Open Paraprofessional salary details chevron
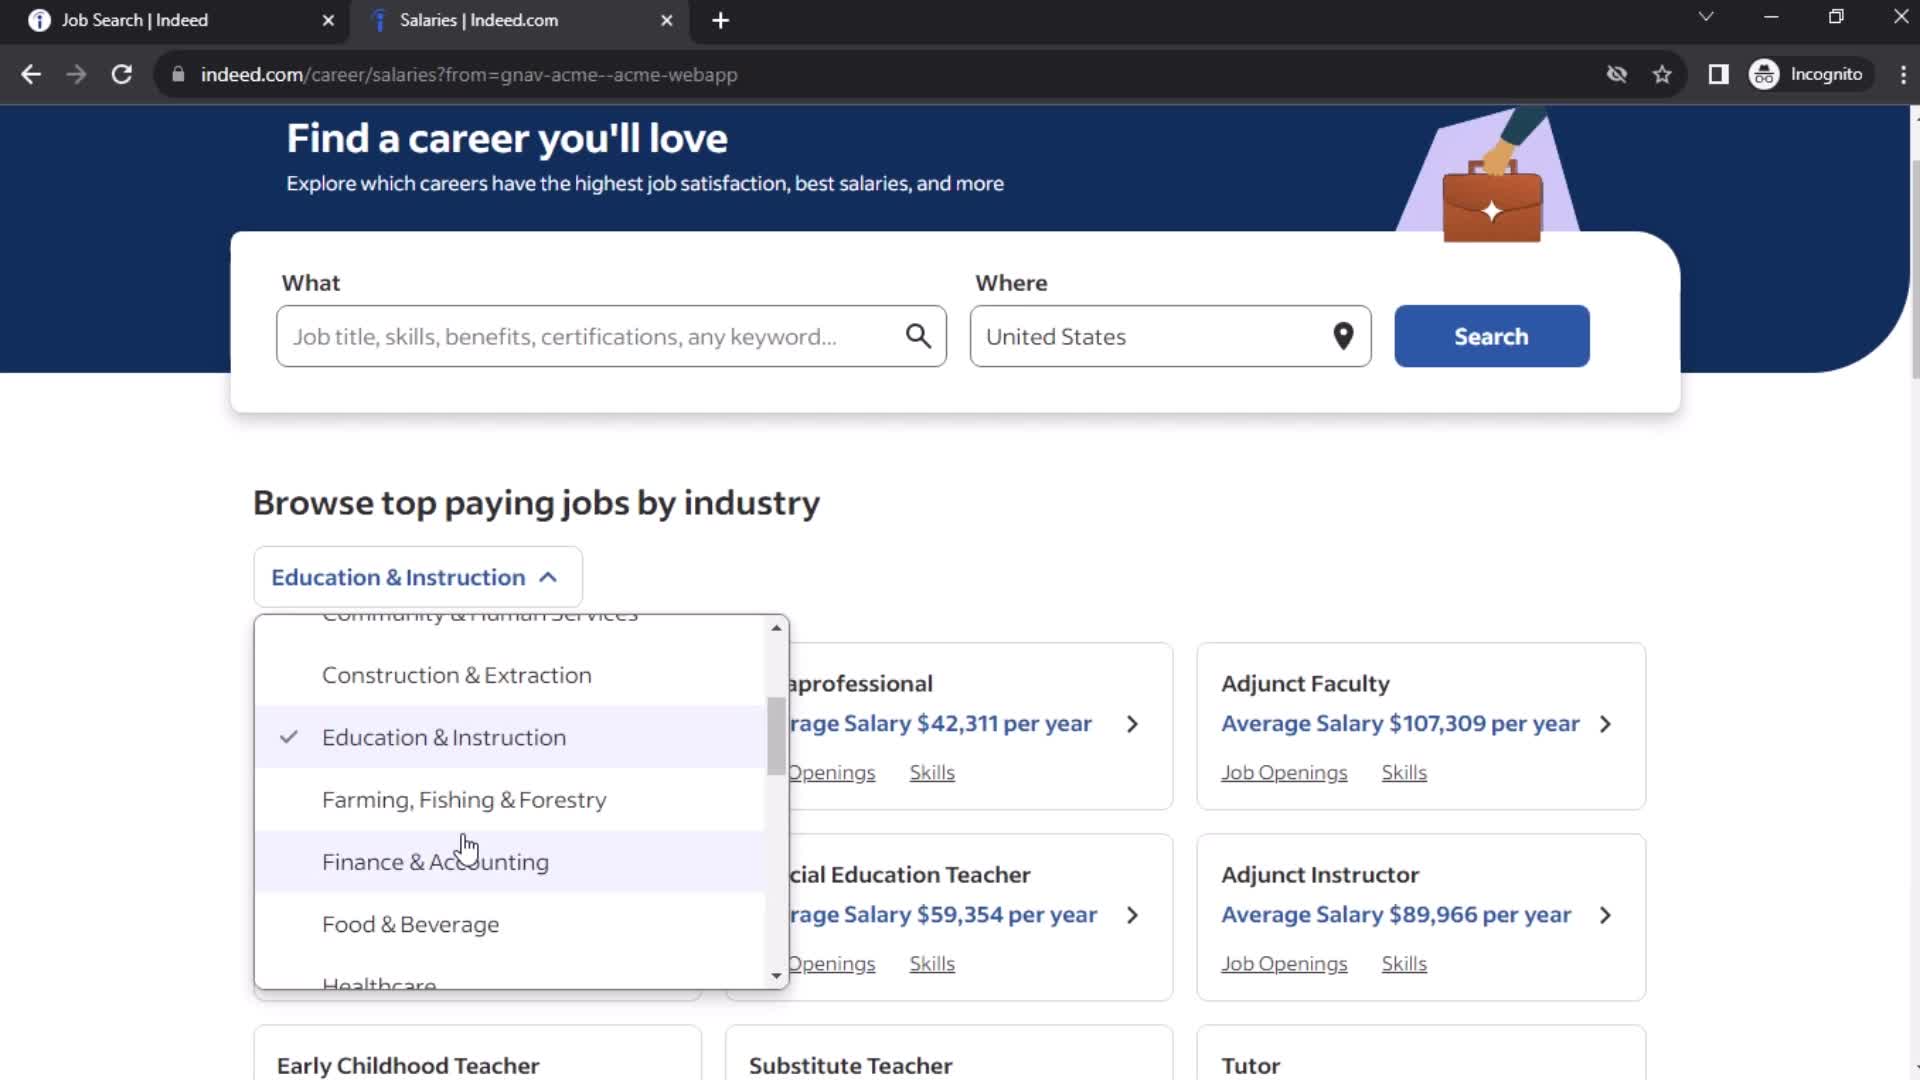Viewport: 1920px width, 1080px height. 1132,724
